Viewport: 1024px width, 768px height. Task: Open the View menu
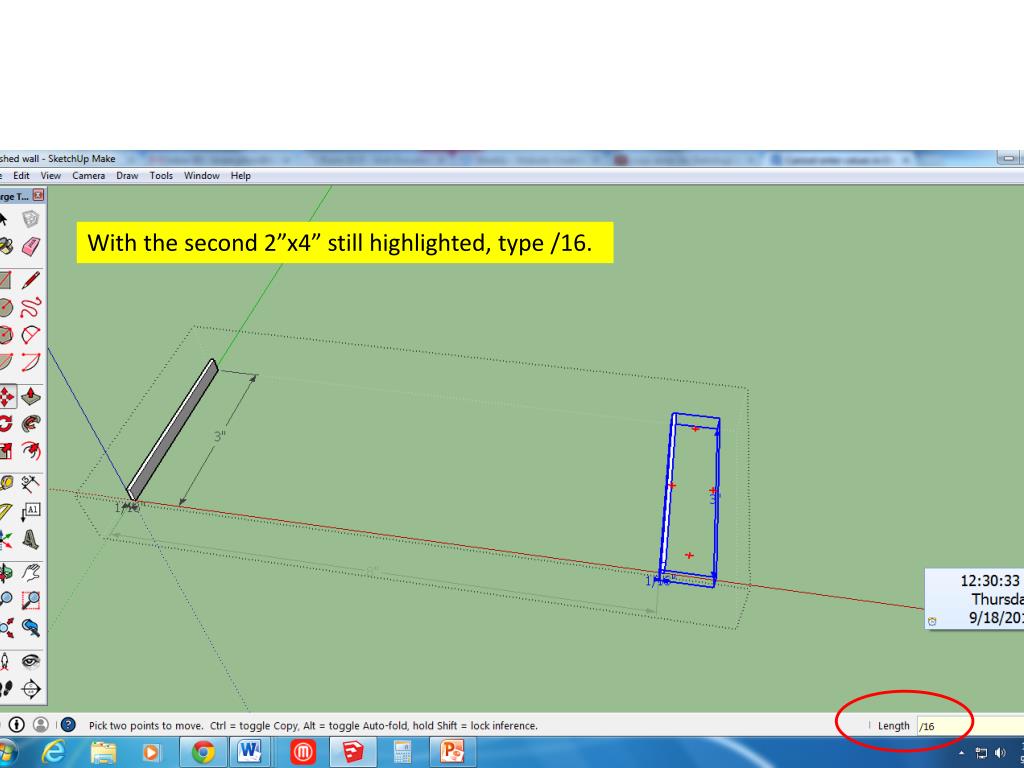pos(50,176)
